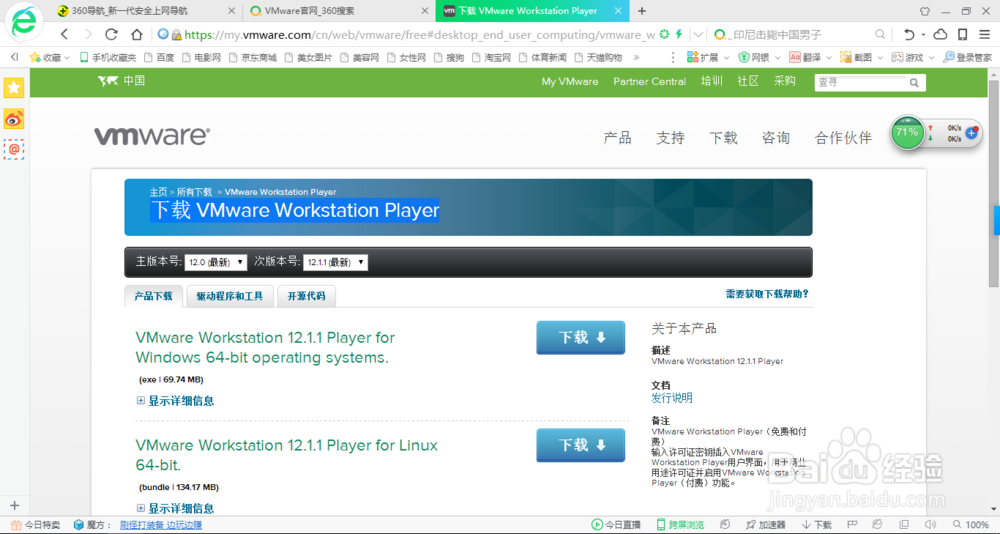1000x534 pixels.
Task: Open the skin (shirt) icon in the title bar
Action: pos(925,11)
